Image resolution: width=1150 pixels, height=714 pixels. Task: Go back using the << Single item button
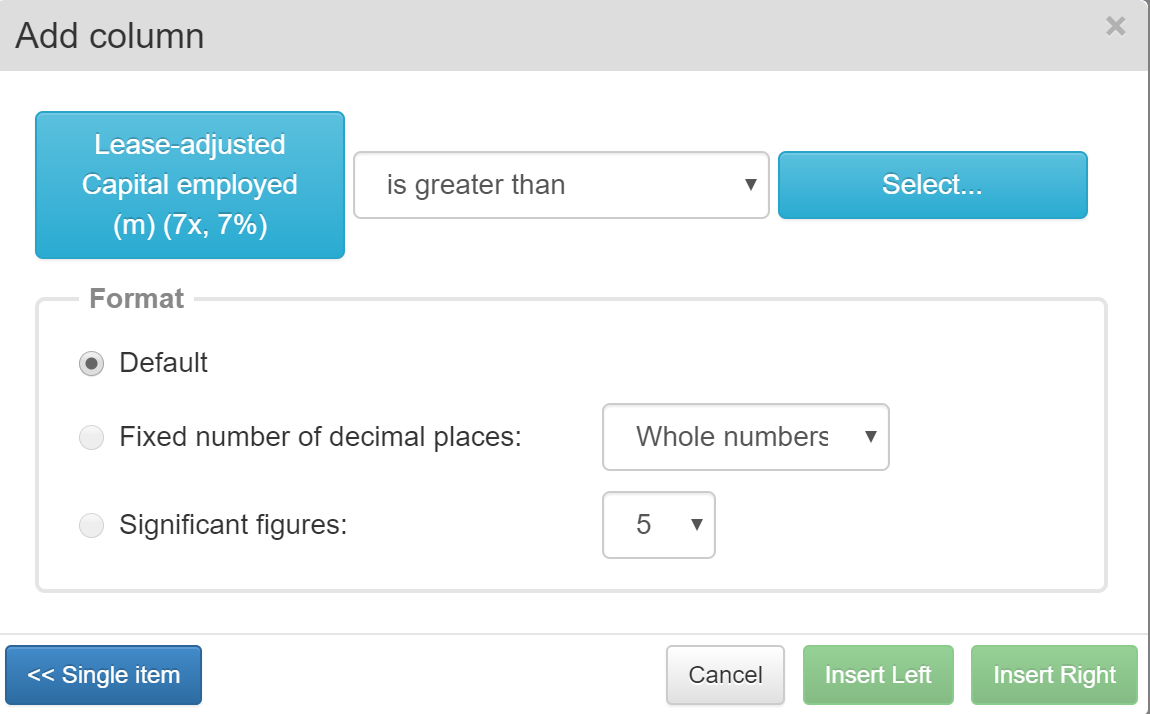103,675
